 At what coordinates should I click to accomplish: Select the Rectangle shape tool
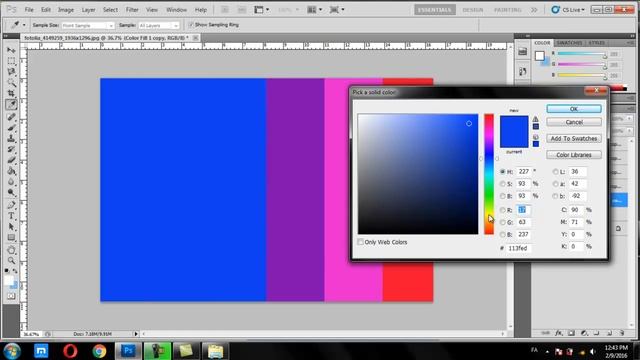tap(11, 238)
